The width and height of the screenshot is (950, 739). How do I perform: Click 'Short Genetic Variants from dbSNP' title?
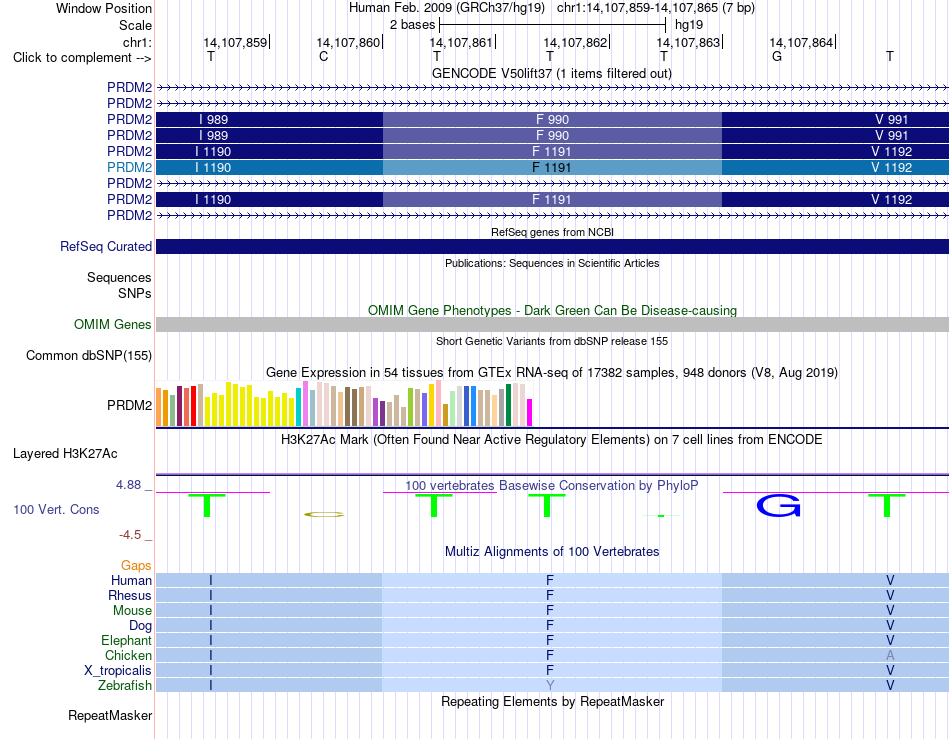(x=552, y=341)
